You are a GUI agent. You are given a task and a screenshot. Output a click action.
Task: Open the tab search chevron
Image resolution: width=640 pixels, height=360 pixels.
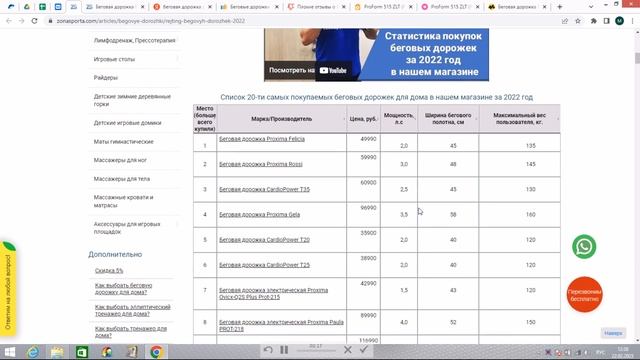(591, 7)
